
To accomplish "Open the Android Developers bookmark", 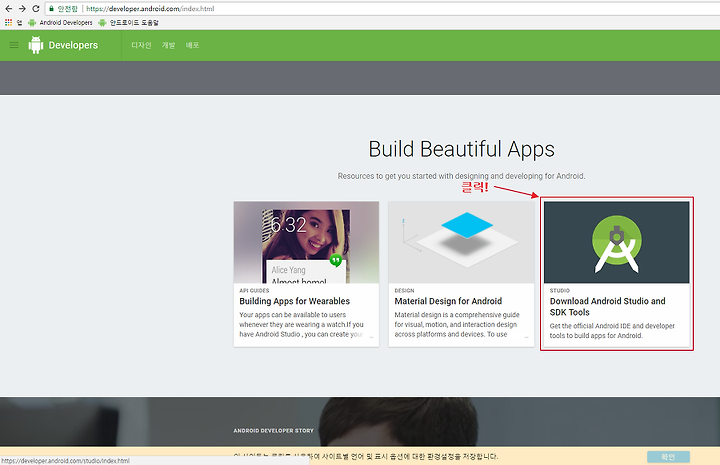I will point(60,22).
